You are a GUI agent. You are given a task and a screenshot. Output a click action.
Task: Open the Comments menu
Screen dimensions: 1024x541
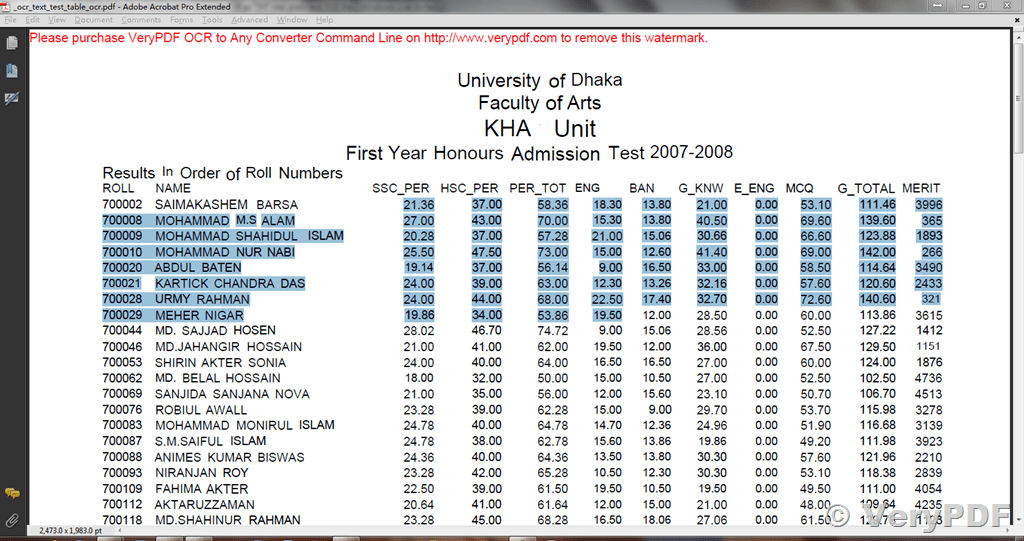[141, 20]
